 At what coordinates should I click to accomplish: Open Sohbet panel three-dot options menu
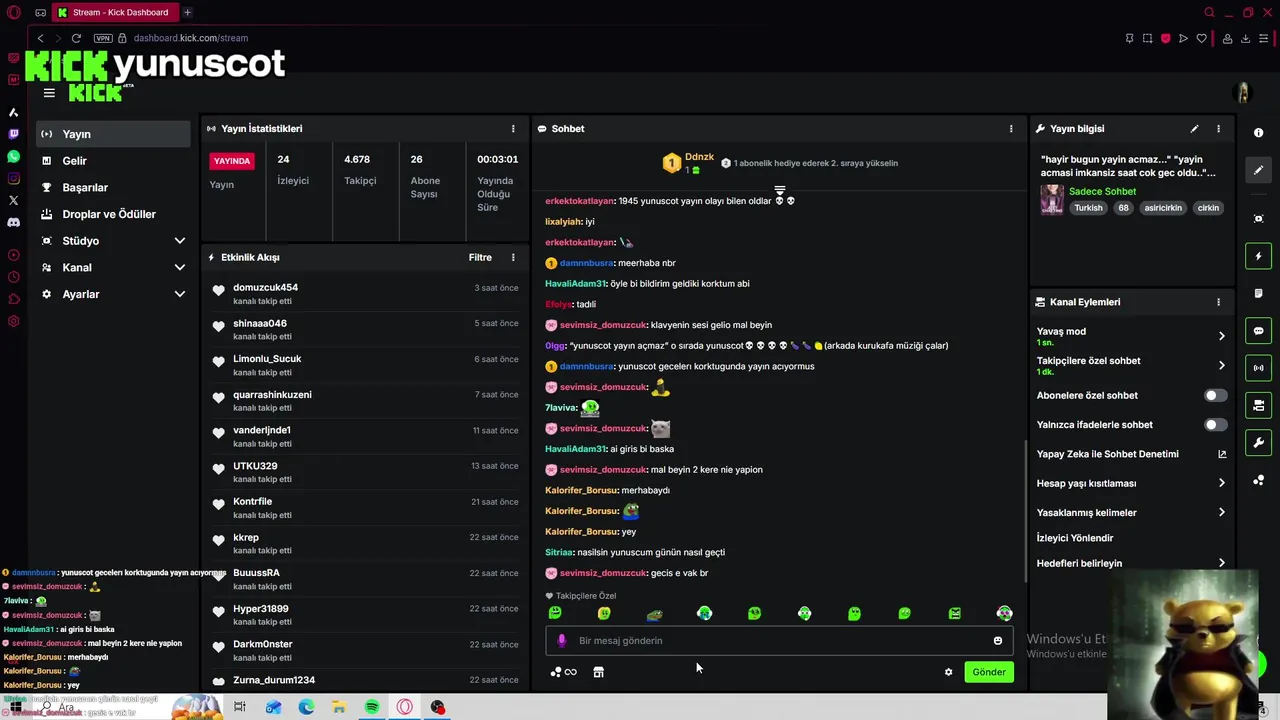click(1011, 129)
